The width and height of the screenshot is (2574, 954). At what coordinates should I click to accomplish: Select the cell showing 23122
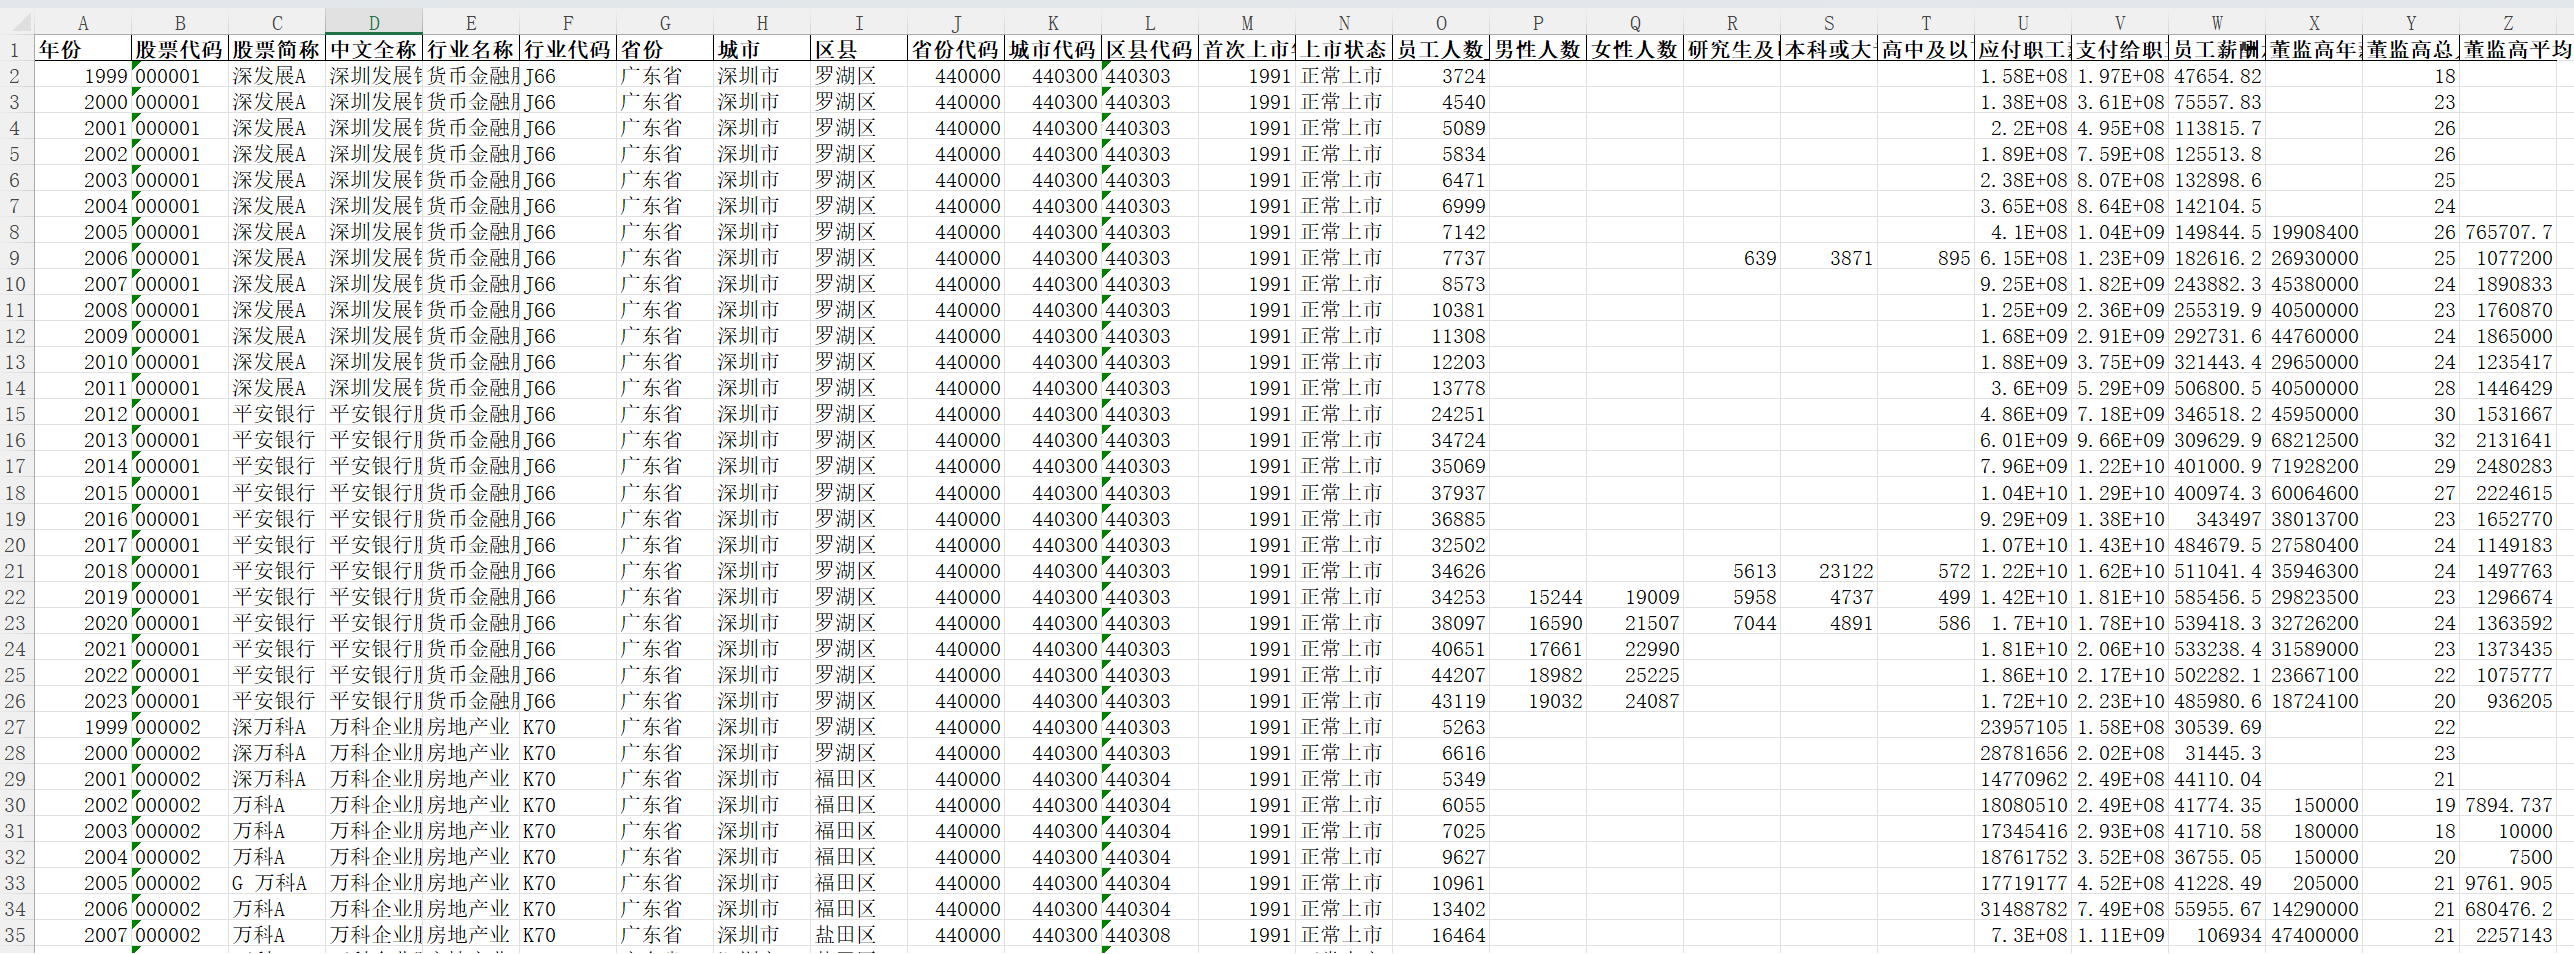tap(1829, 571)
